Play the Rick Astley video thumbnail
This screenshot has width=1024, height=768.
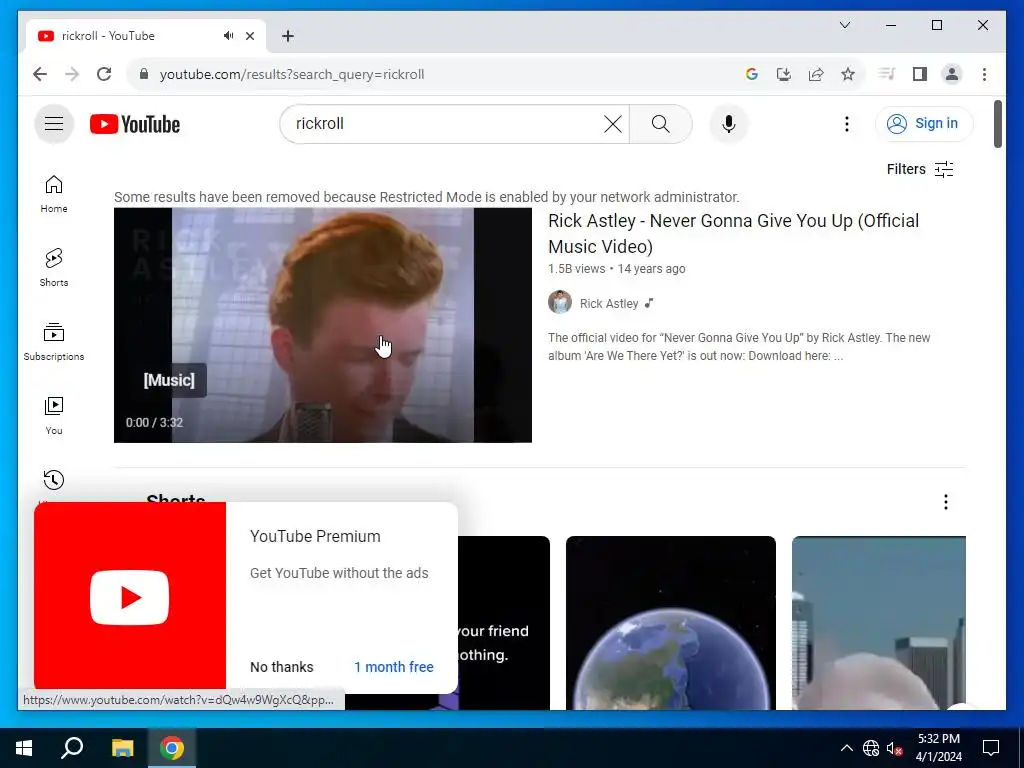(323, 325)
